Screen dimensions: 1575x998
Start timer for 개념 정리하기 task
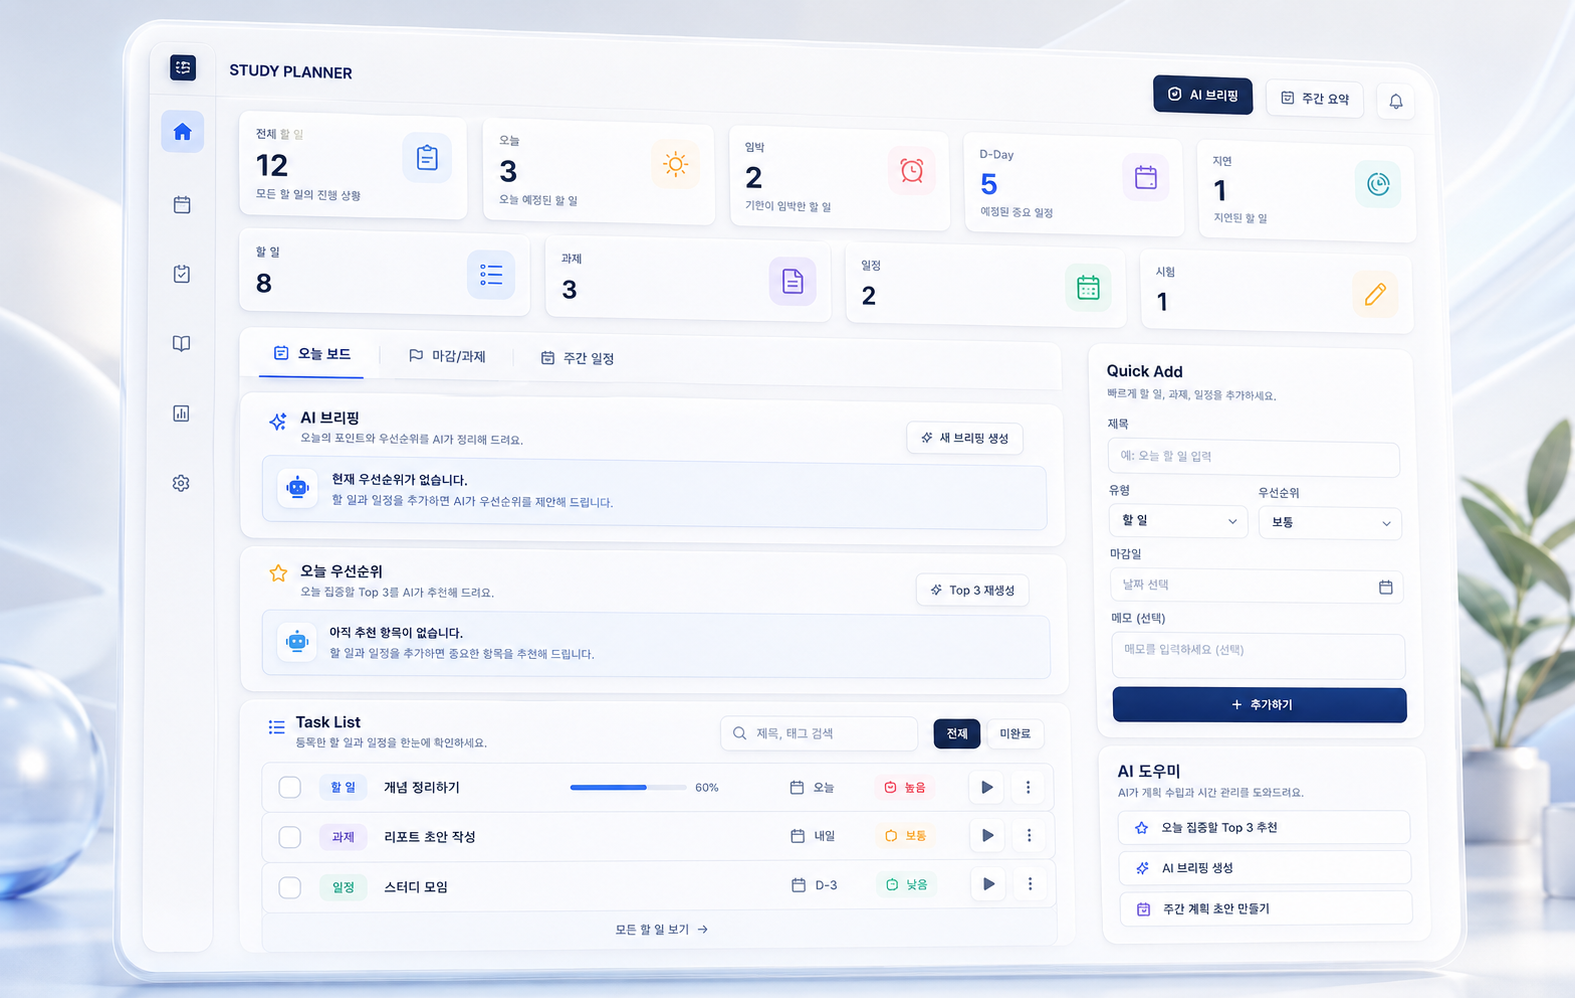[987, 787]
